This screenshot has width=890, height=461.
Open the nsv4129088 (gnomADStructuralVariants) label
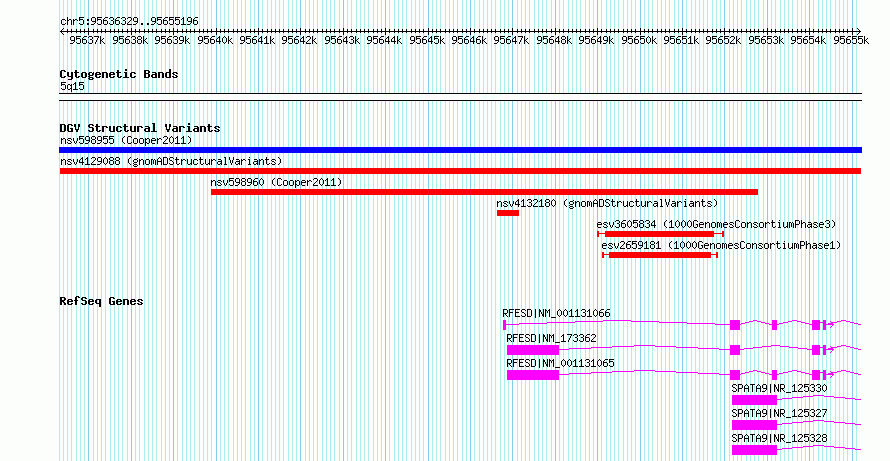171,161
